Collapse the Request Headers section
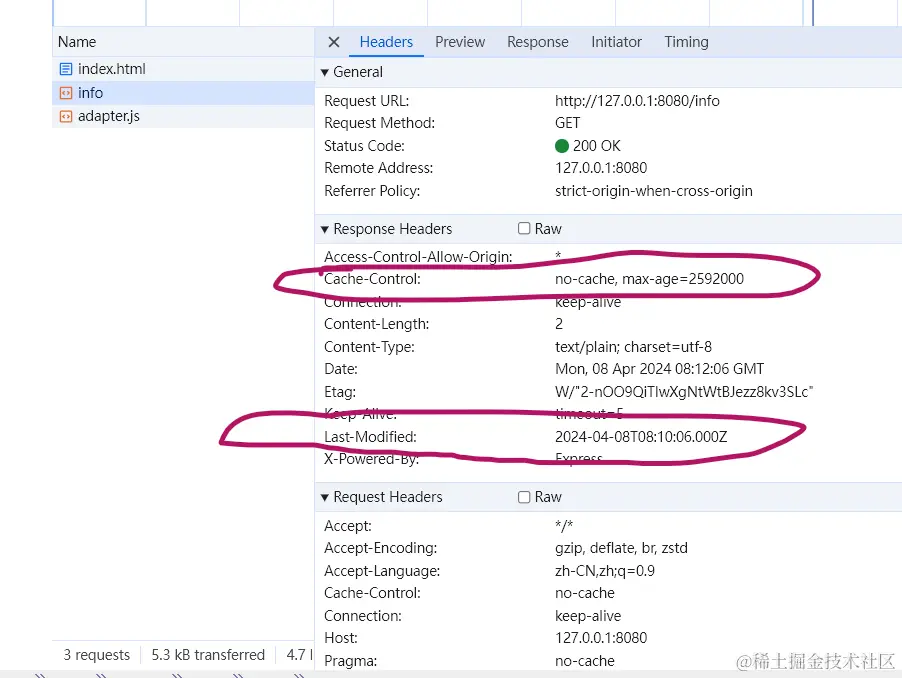Viewport: 902px width, 678px height. point(325,497)
